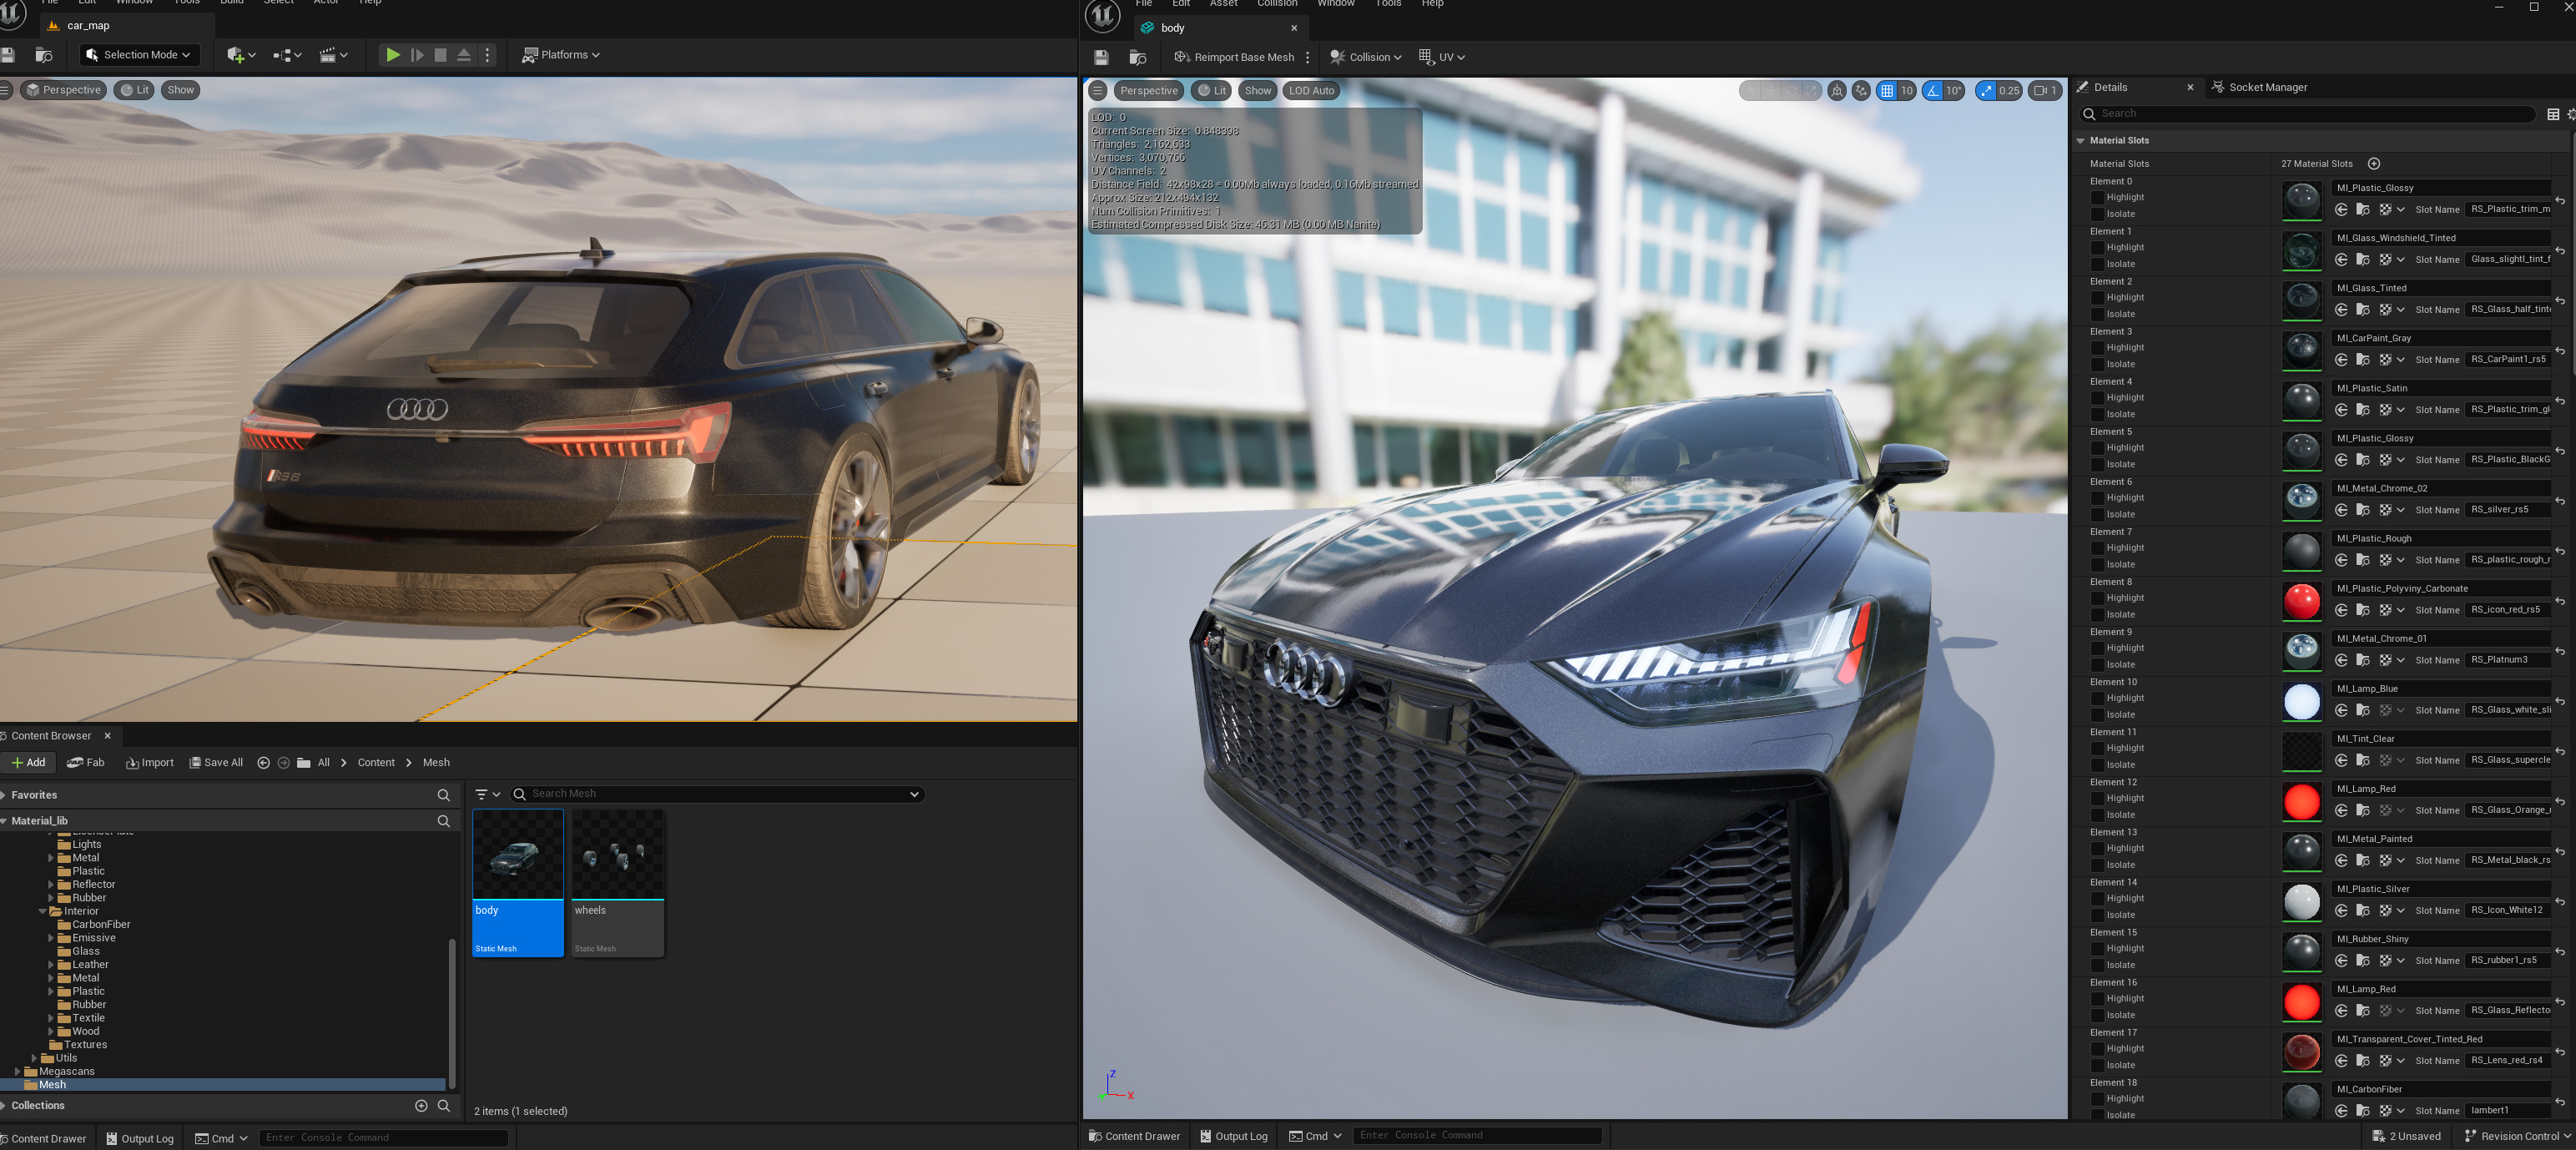Open Details property matrix table icon
Image resolution: width=2576 pixels, height=1150 pixels.
pos(2553,114)
